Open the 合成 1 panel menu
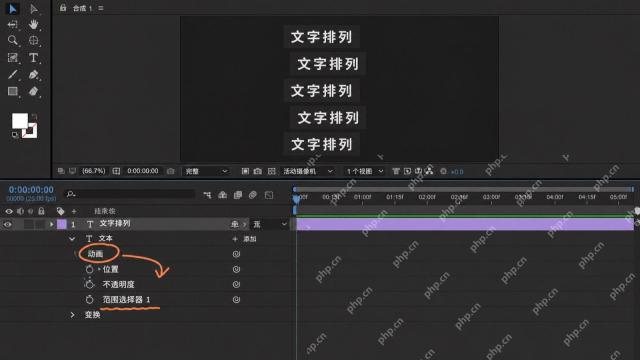This screenshot has height=360, width=640. pos(101,8)
